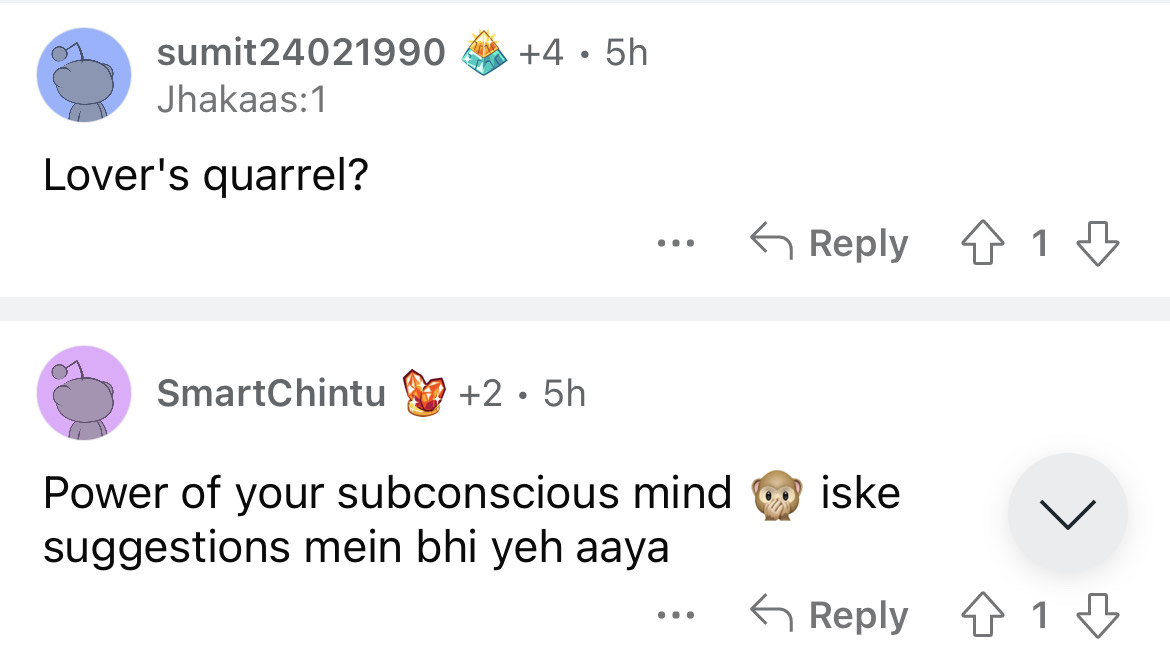Viewport: 1170px width, 663px height.
Task: Reply to the "Lover's quarrel?" comment
Action: click(x=830, y=243)
